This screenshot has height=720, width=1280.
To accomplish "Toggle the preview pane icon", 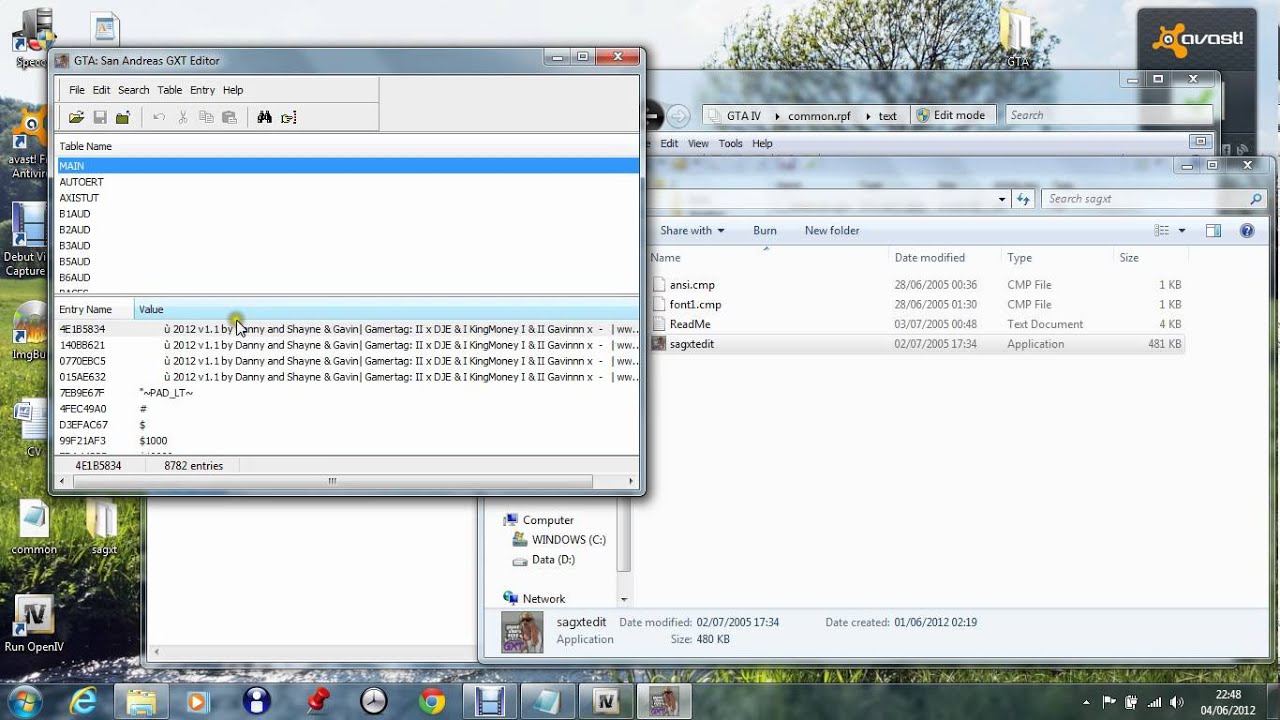I will click(1213, 230).
